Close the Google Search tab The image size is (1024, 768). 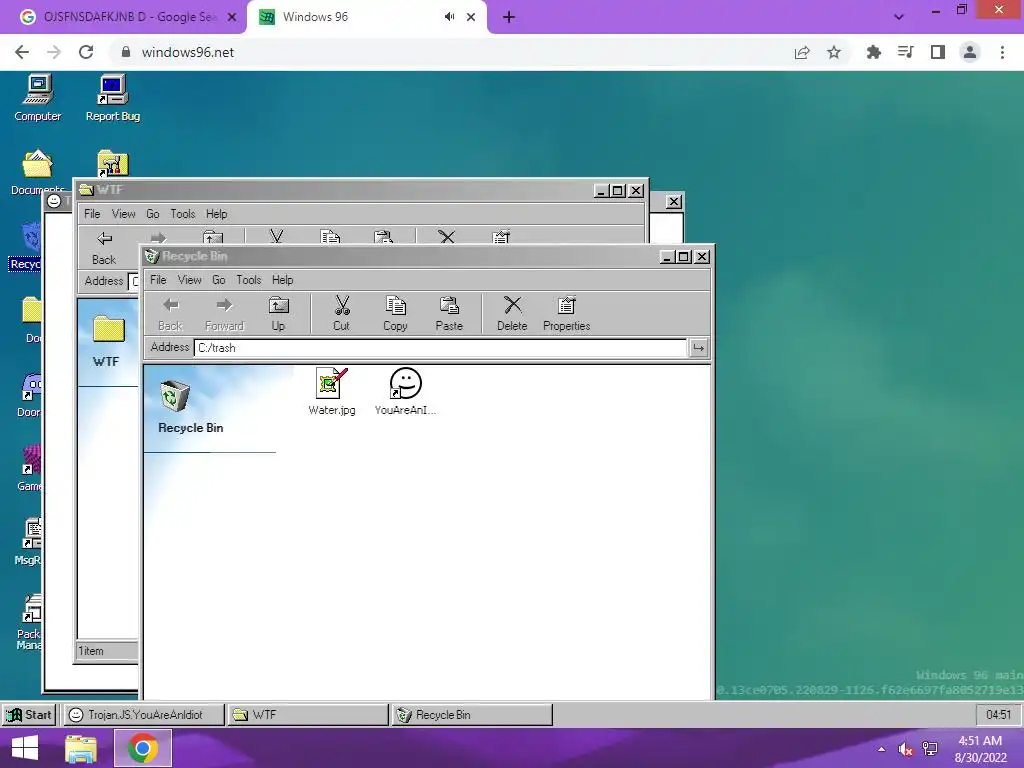pyautogui.click(x=232, y=17)
